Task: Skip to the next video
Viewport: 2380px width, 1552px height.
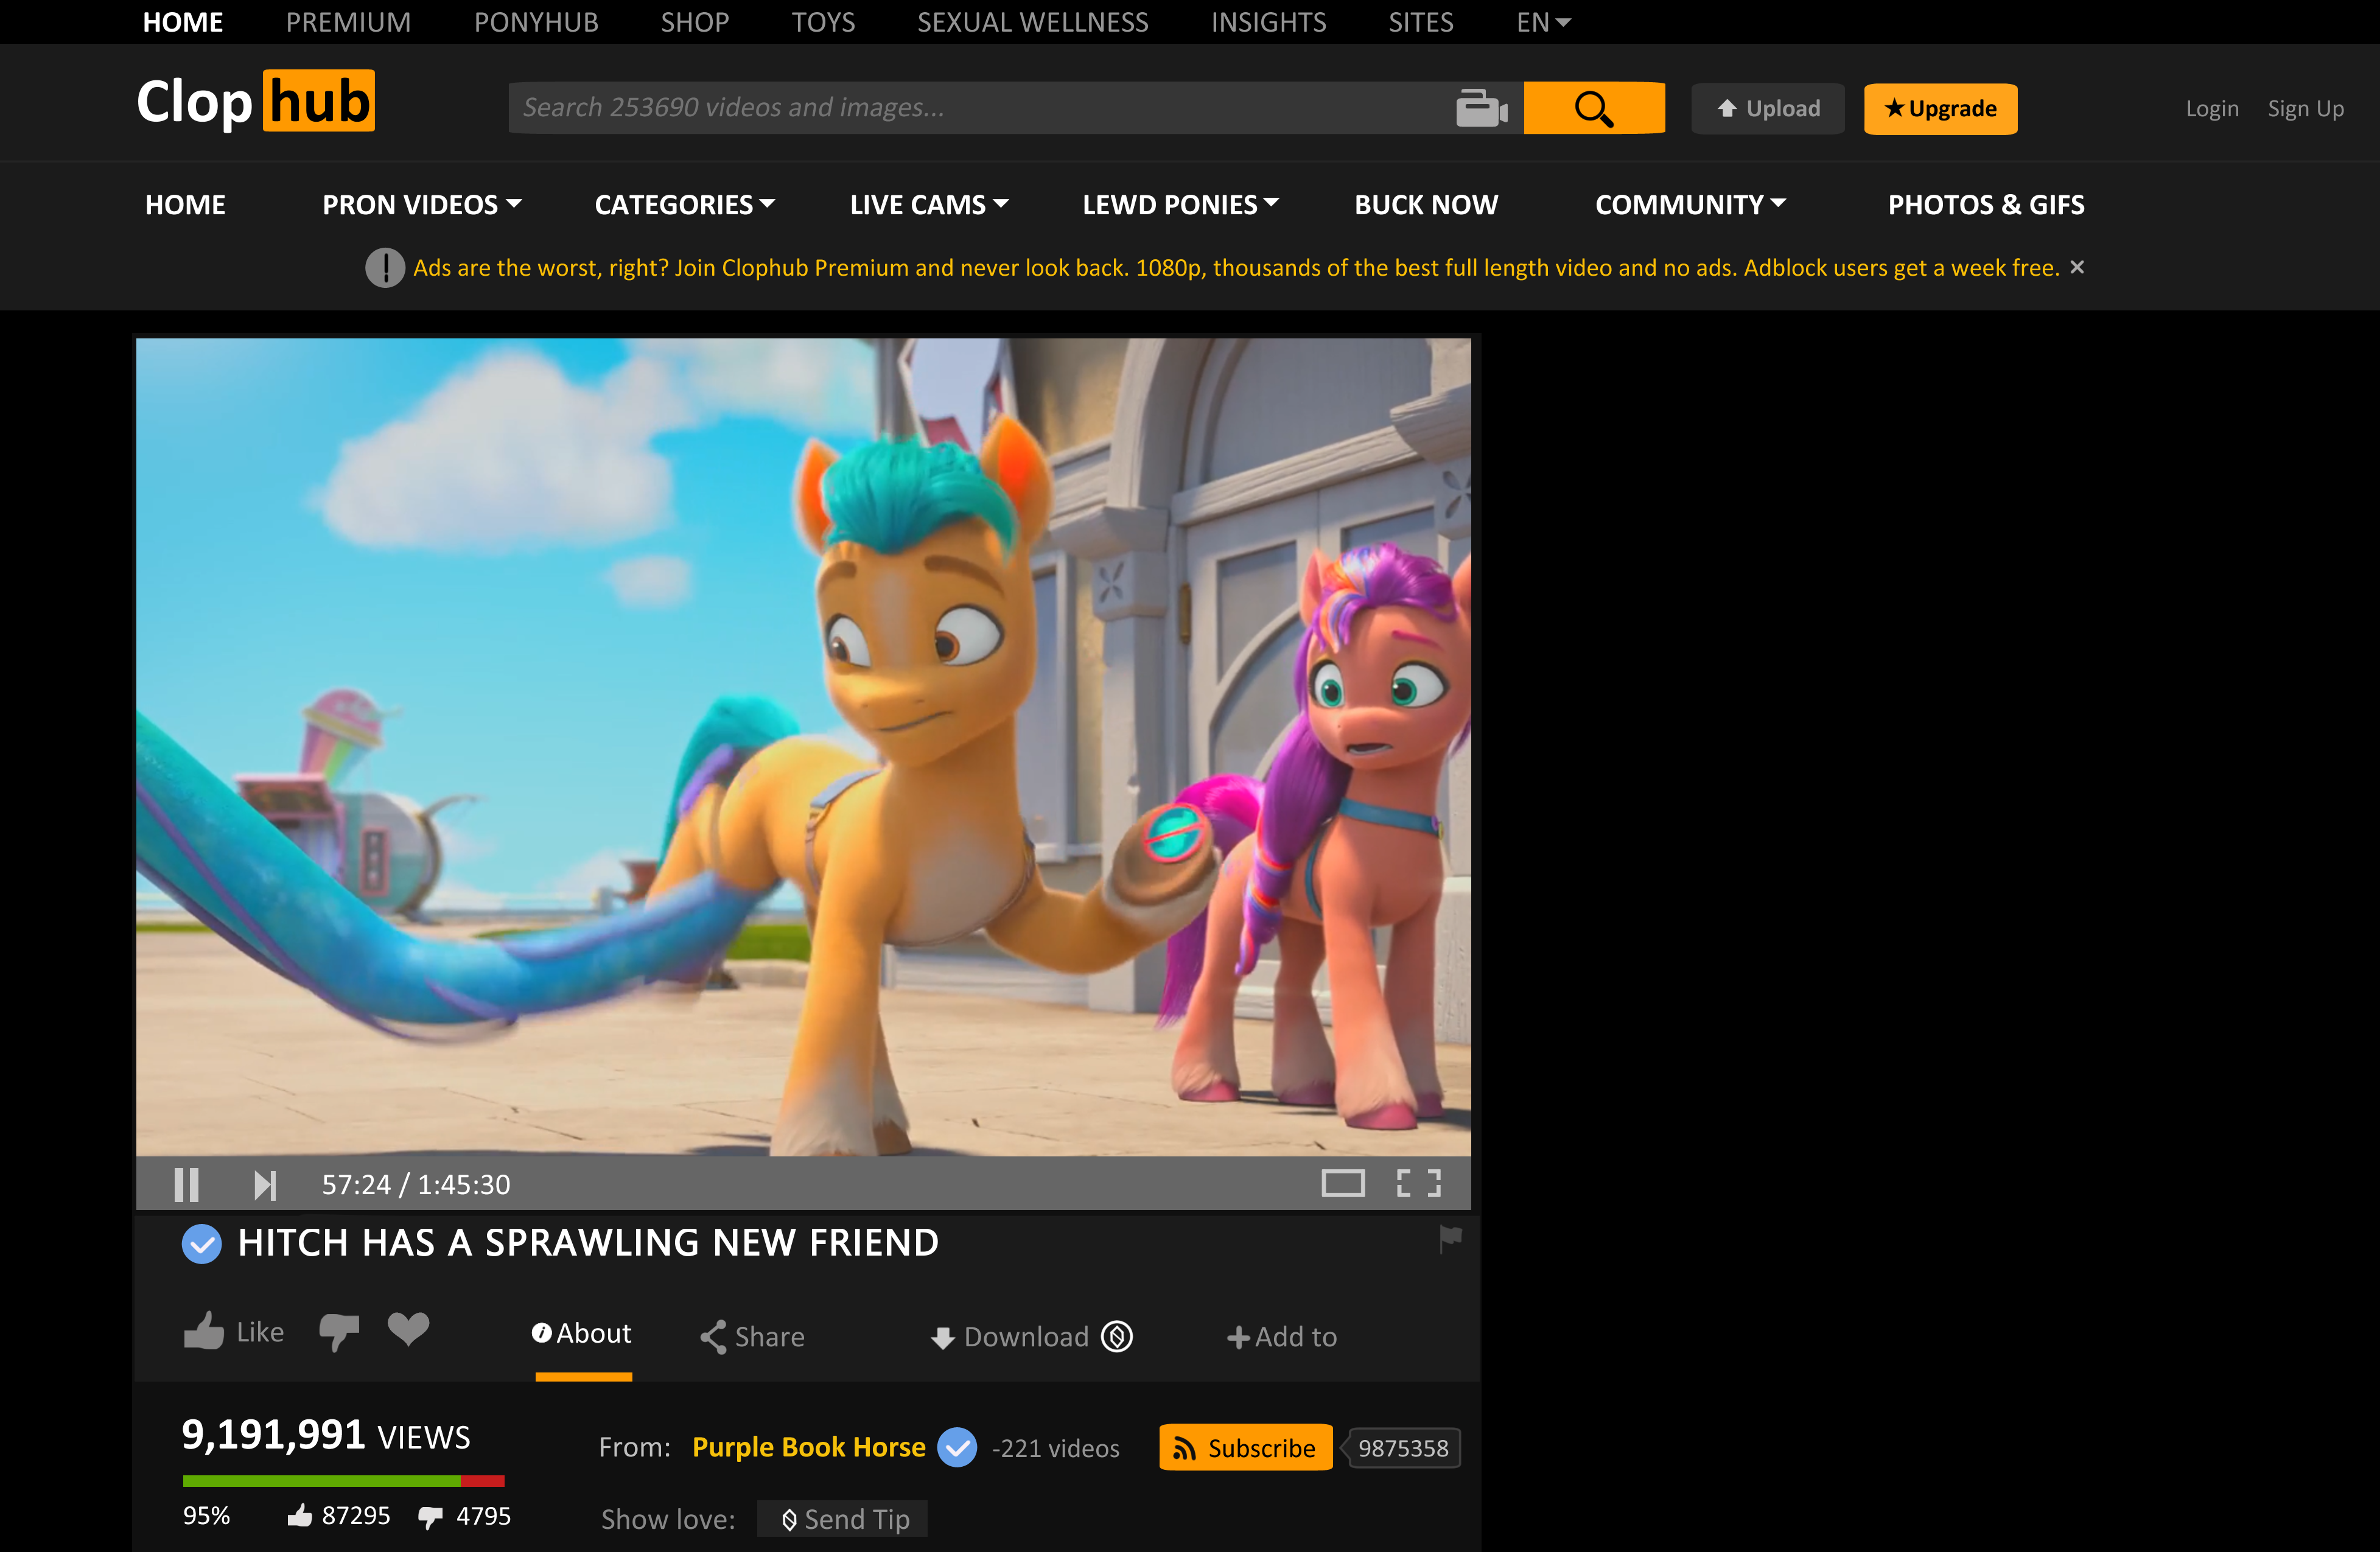Action: point(264,1184)
